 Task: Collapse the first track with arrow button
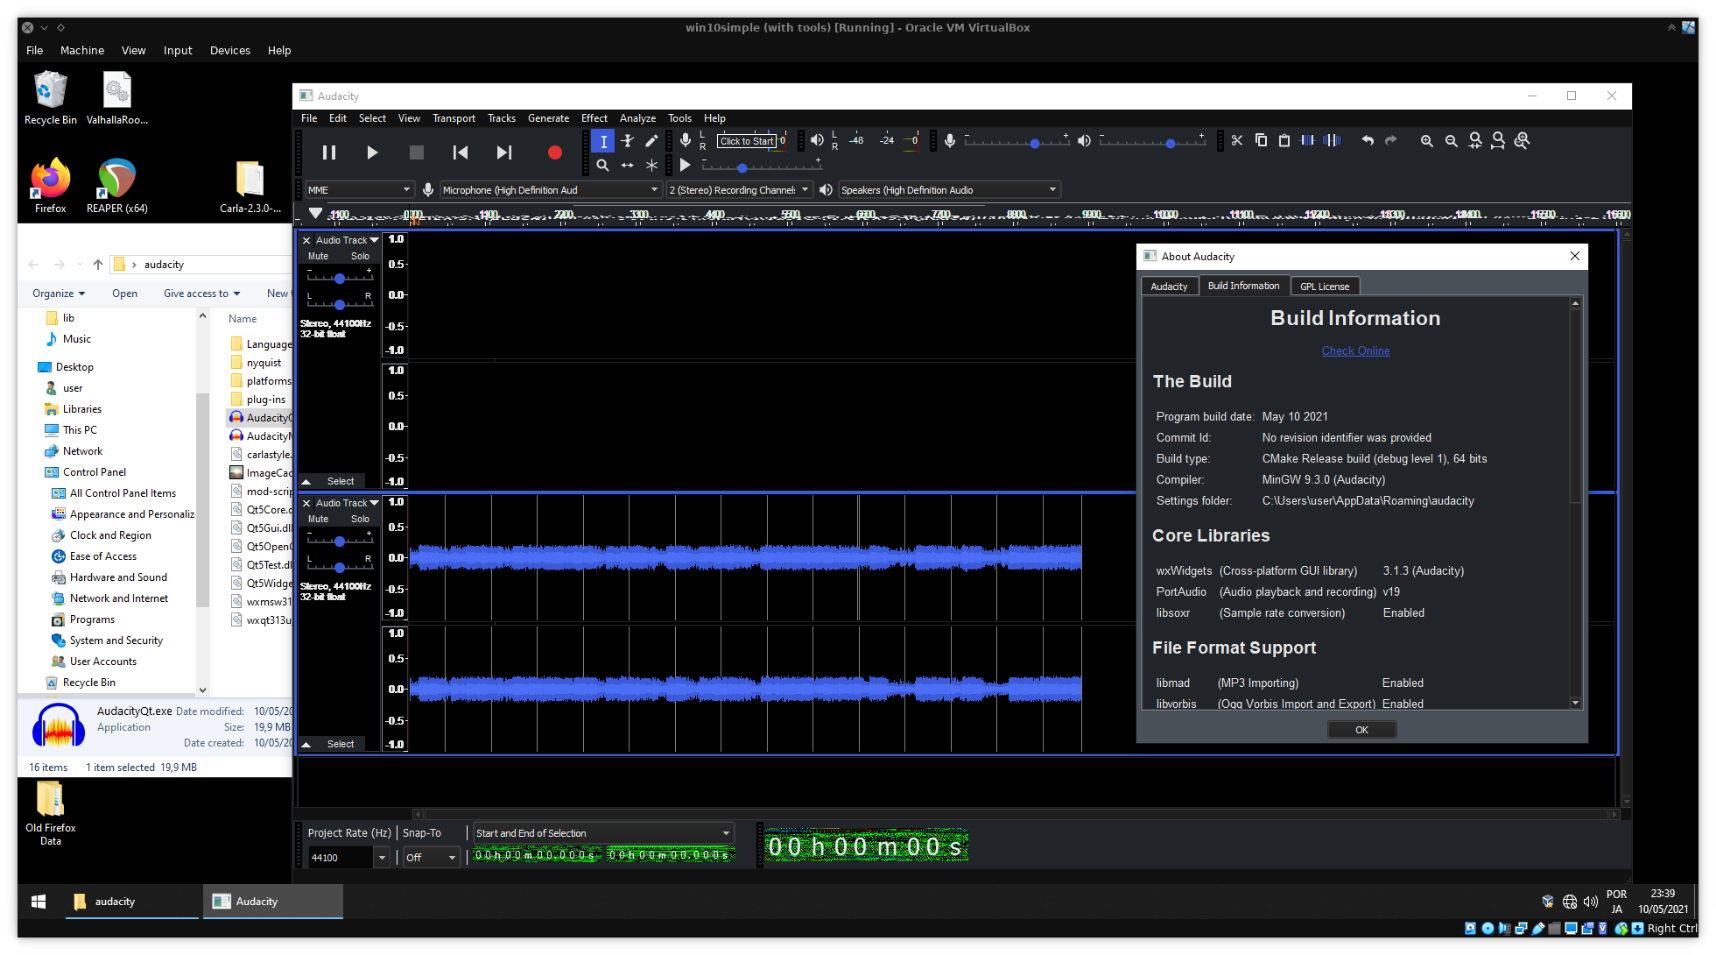click(306, 481)
